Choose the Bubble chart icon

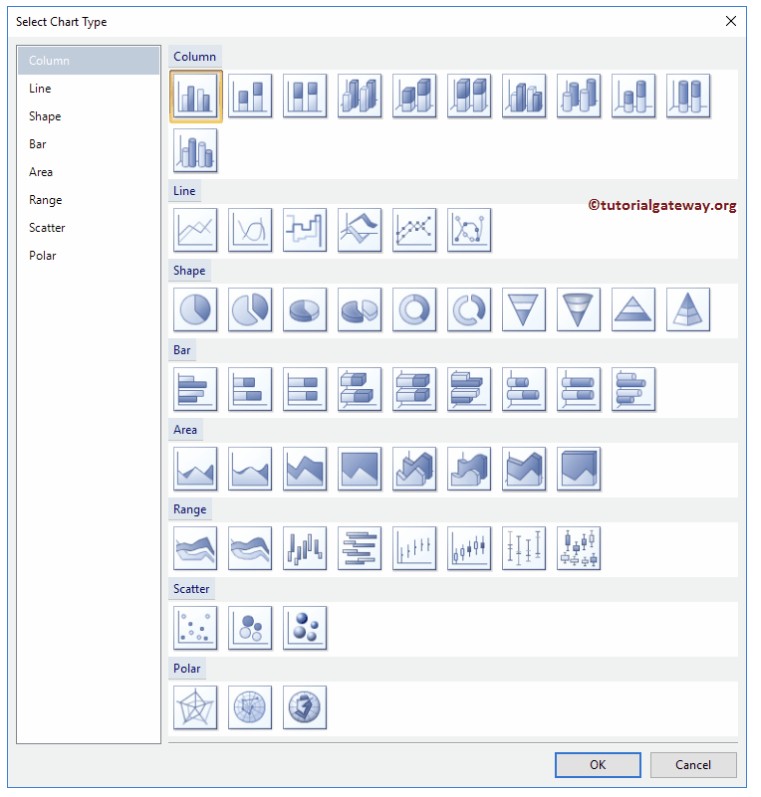coord(250,629)
